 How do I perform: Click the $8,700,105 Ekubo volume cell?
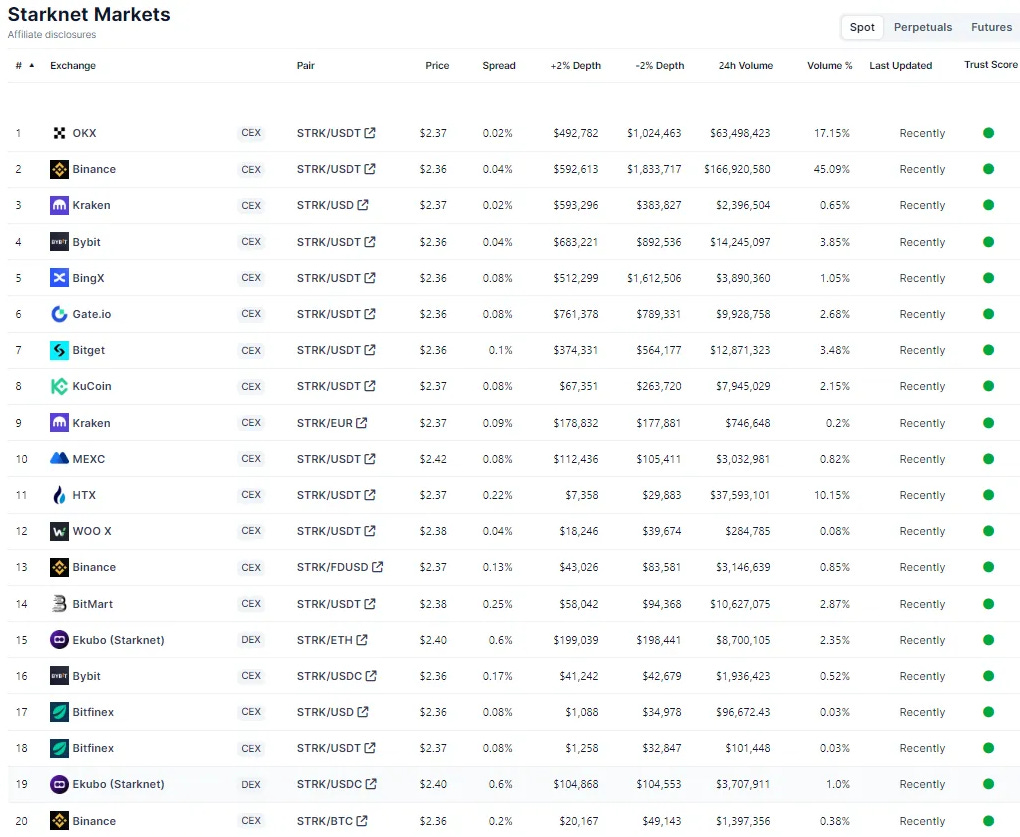coord(743,640)
